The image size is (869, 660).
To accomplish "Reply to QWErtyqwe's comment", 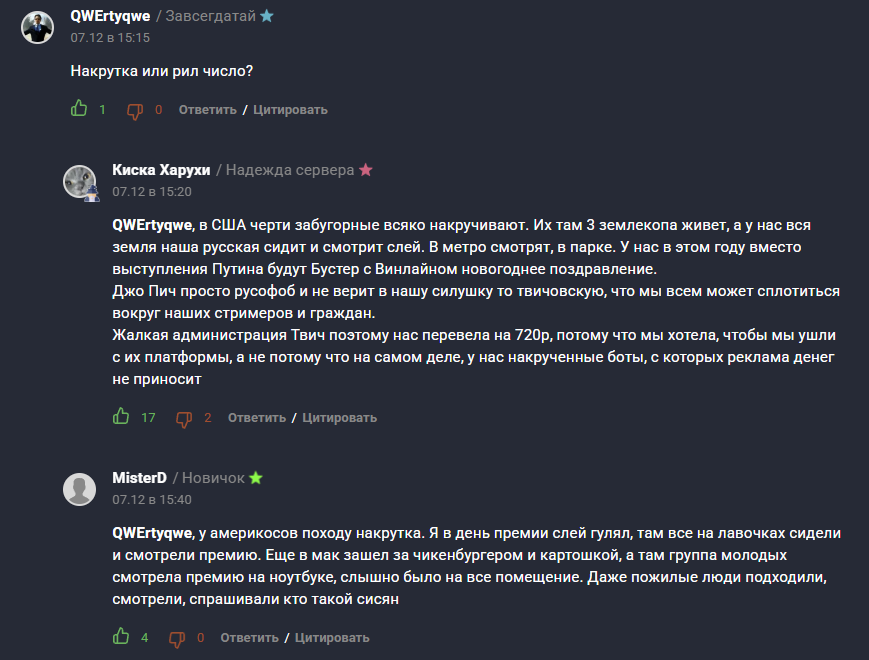I will [x=207, y=110].
